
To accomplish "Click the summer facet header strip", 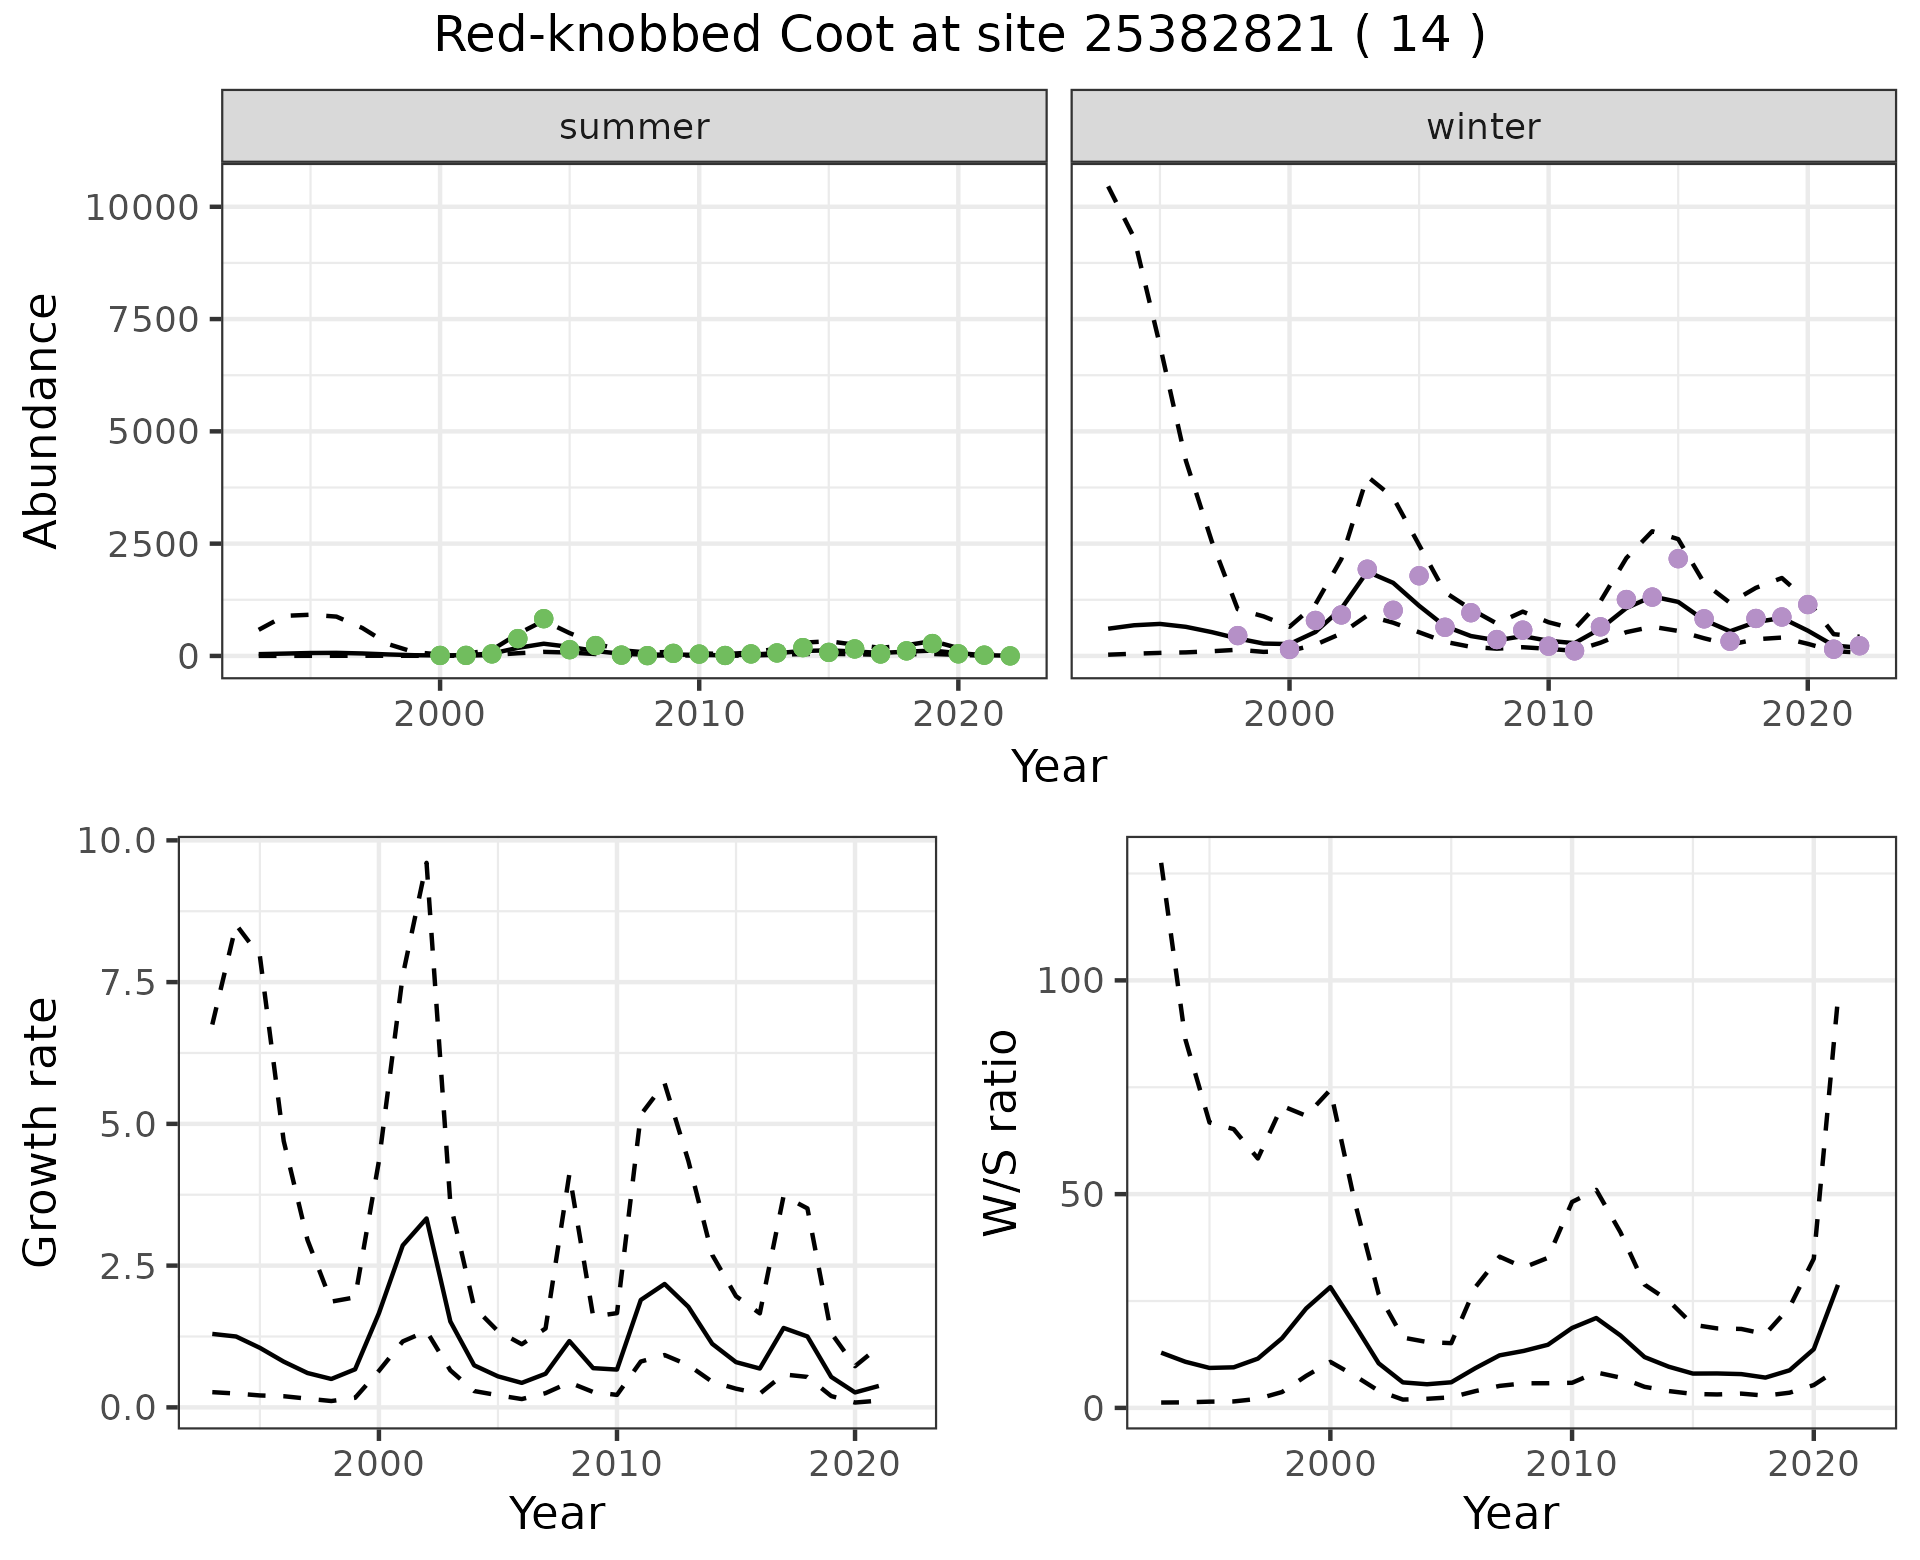I will [633, 127].
